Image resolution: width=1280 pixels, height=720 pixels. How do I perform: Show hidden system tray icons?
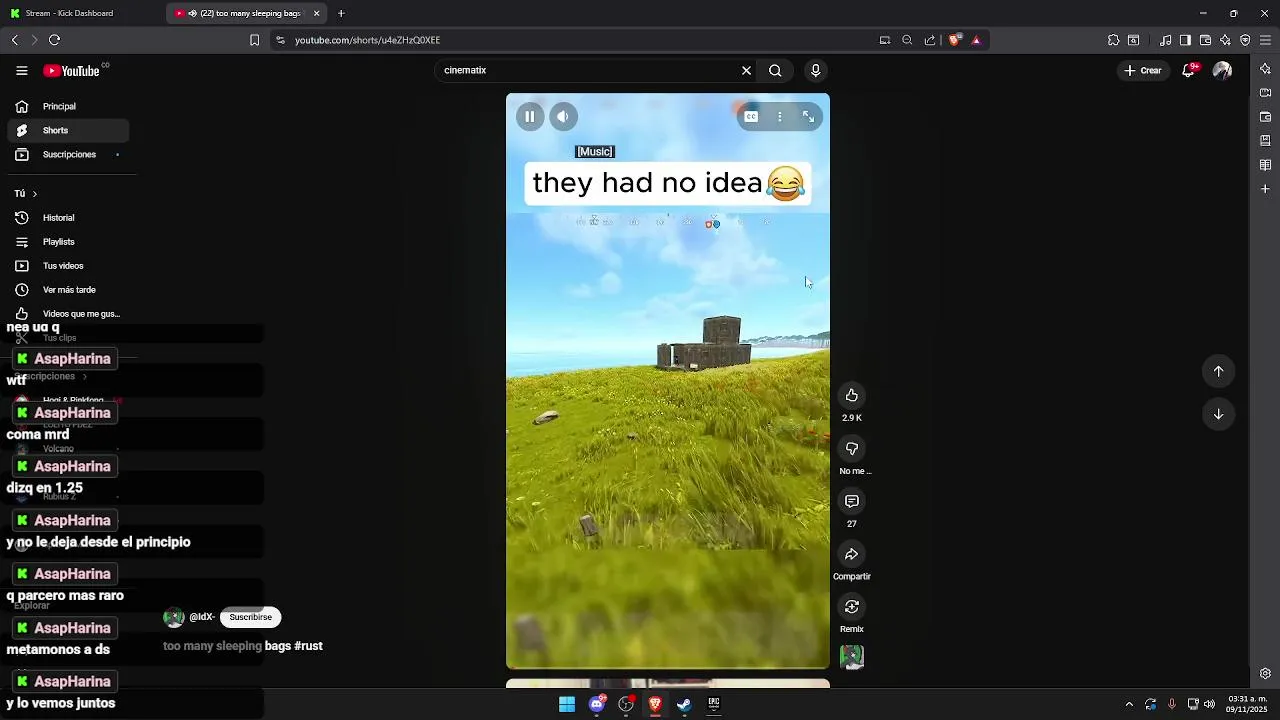(1129, 704)
